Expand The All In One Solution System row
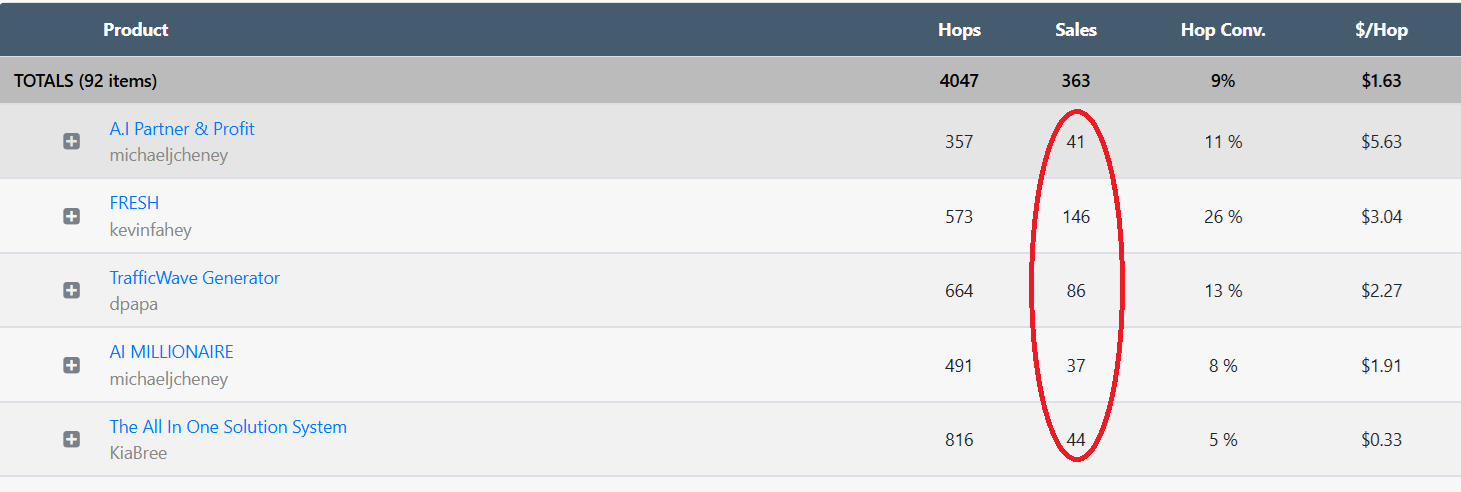The image size is (1461, 492). pos(71,439)
